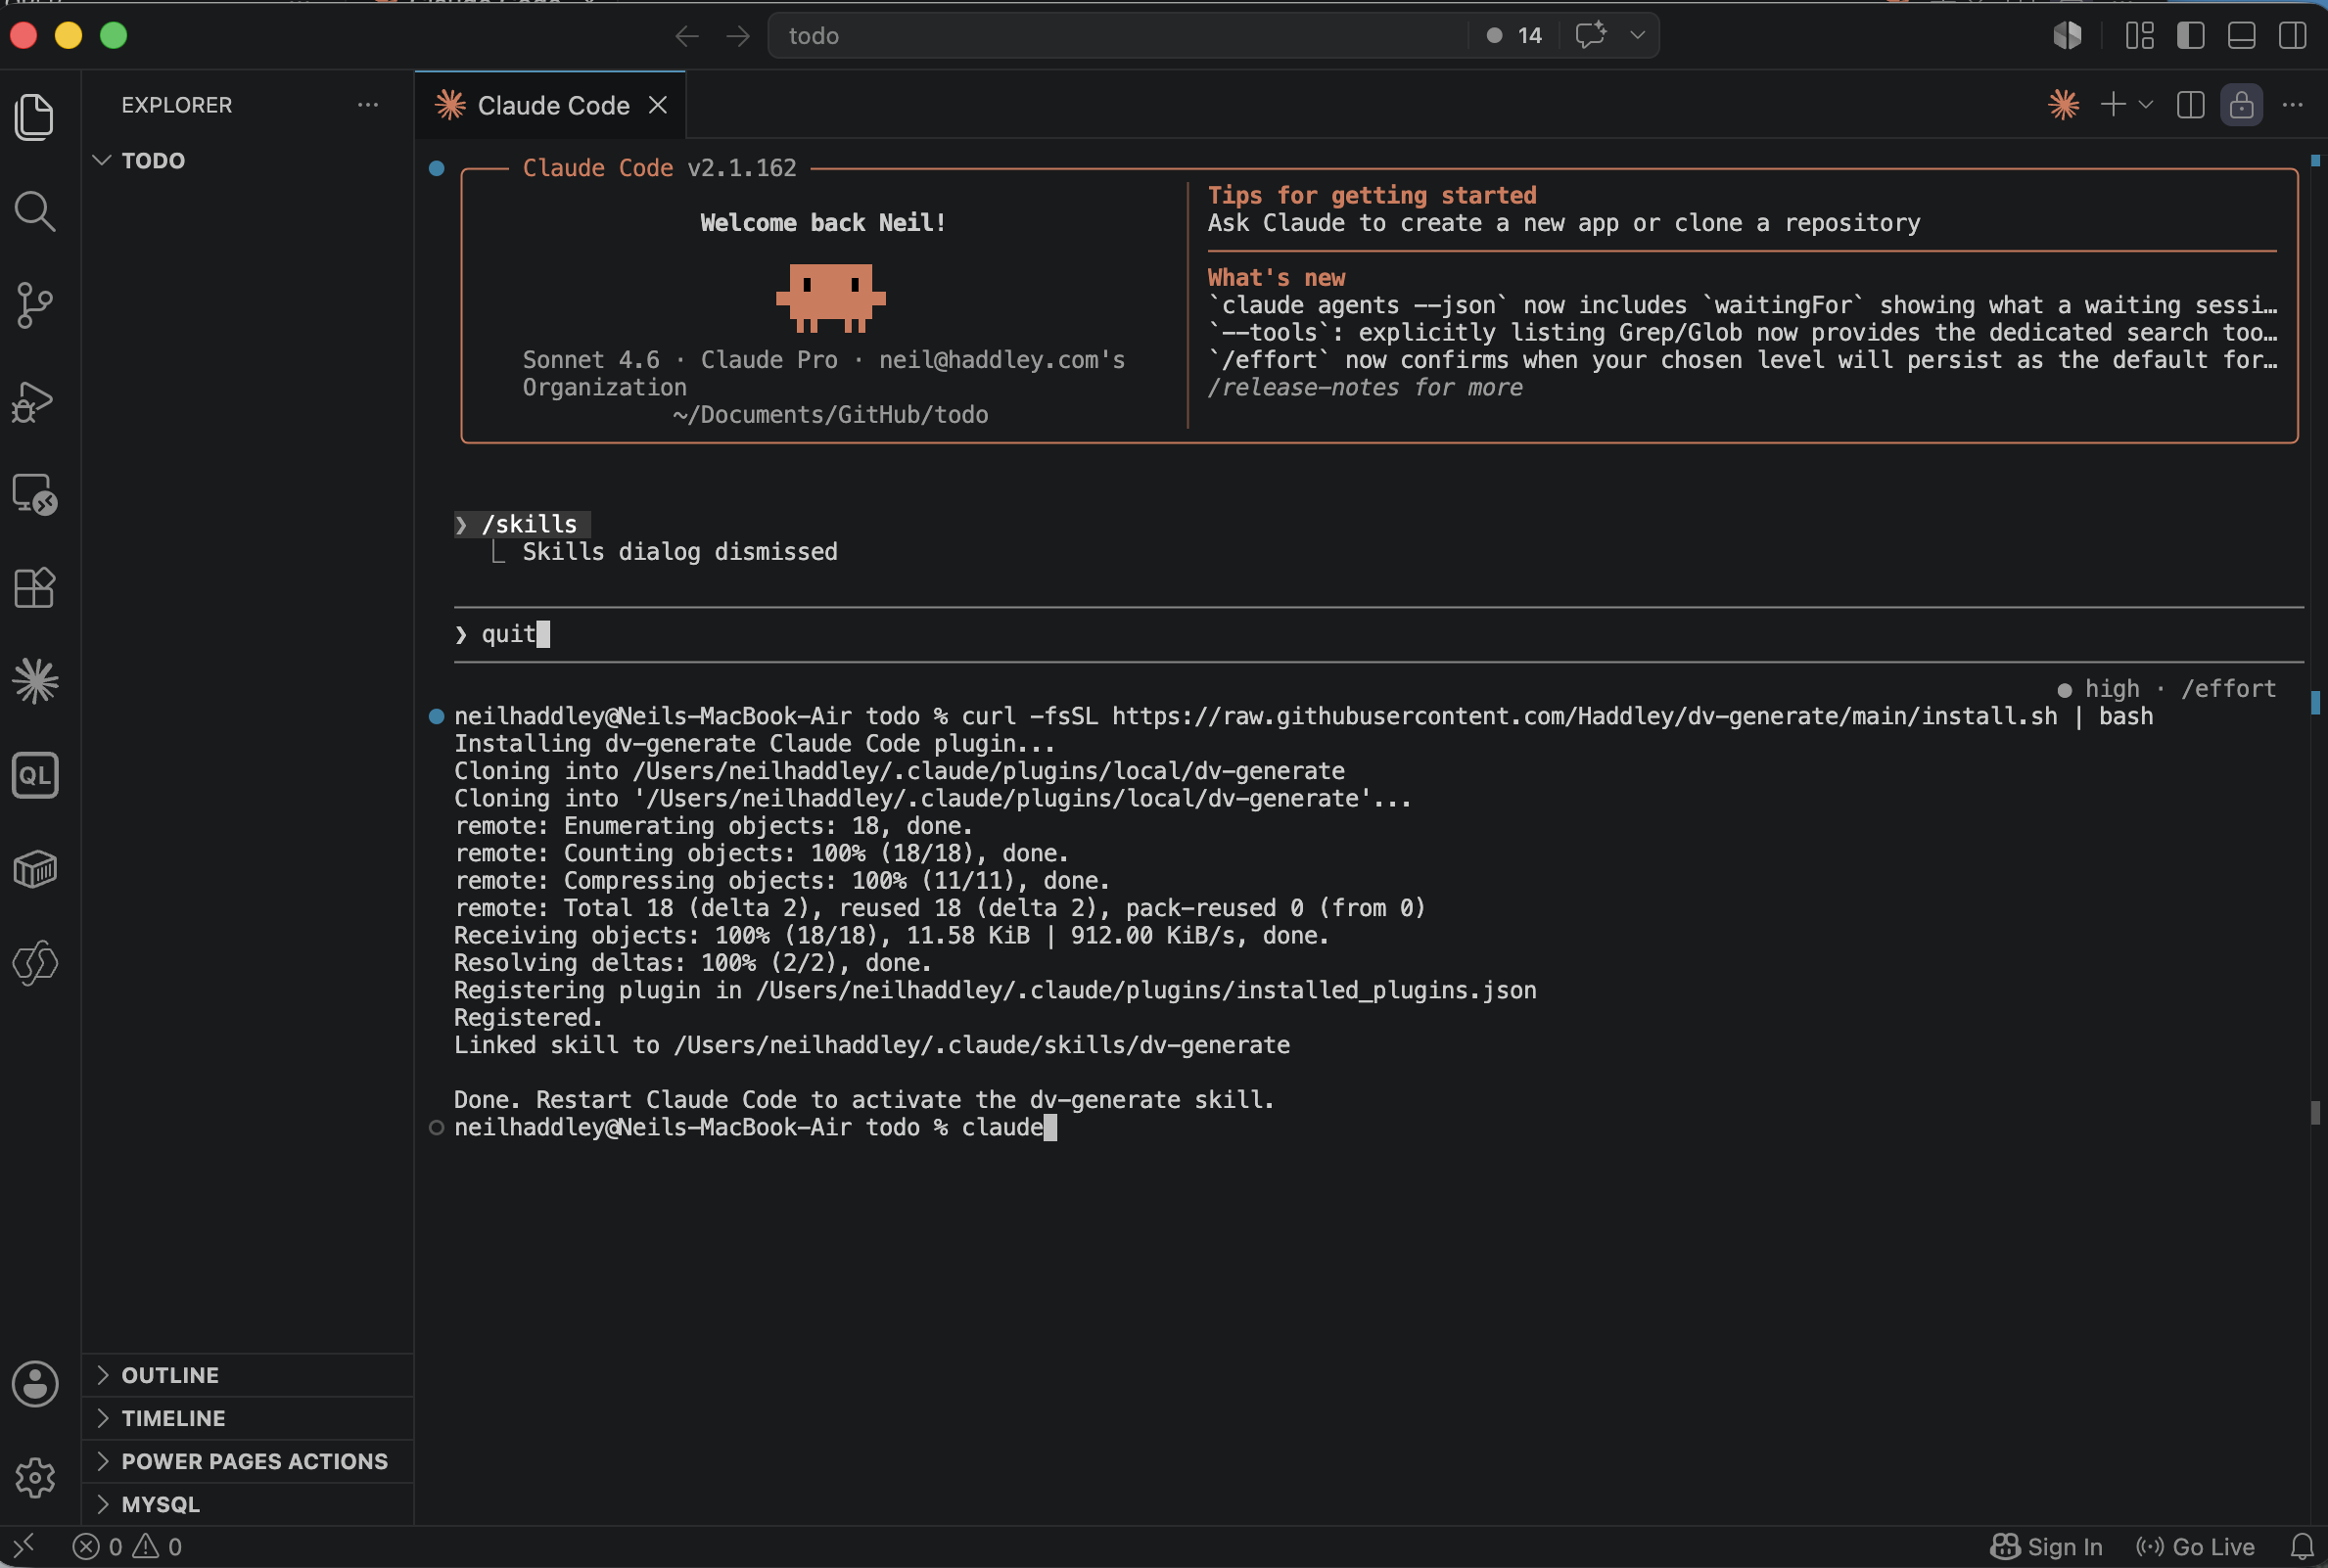Open the Power Platform view icon
The height and width of the screenshot is (1568, 2328).
35,963
